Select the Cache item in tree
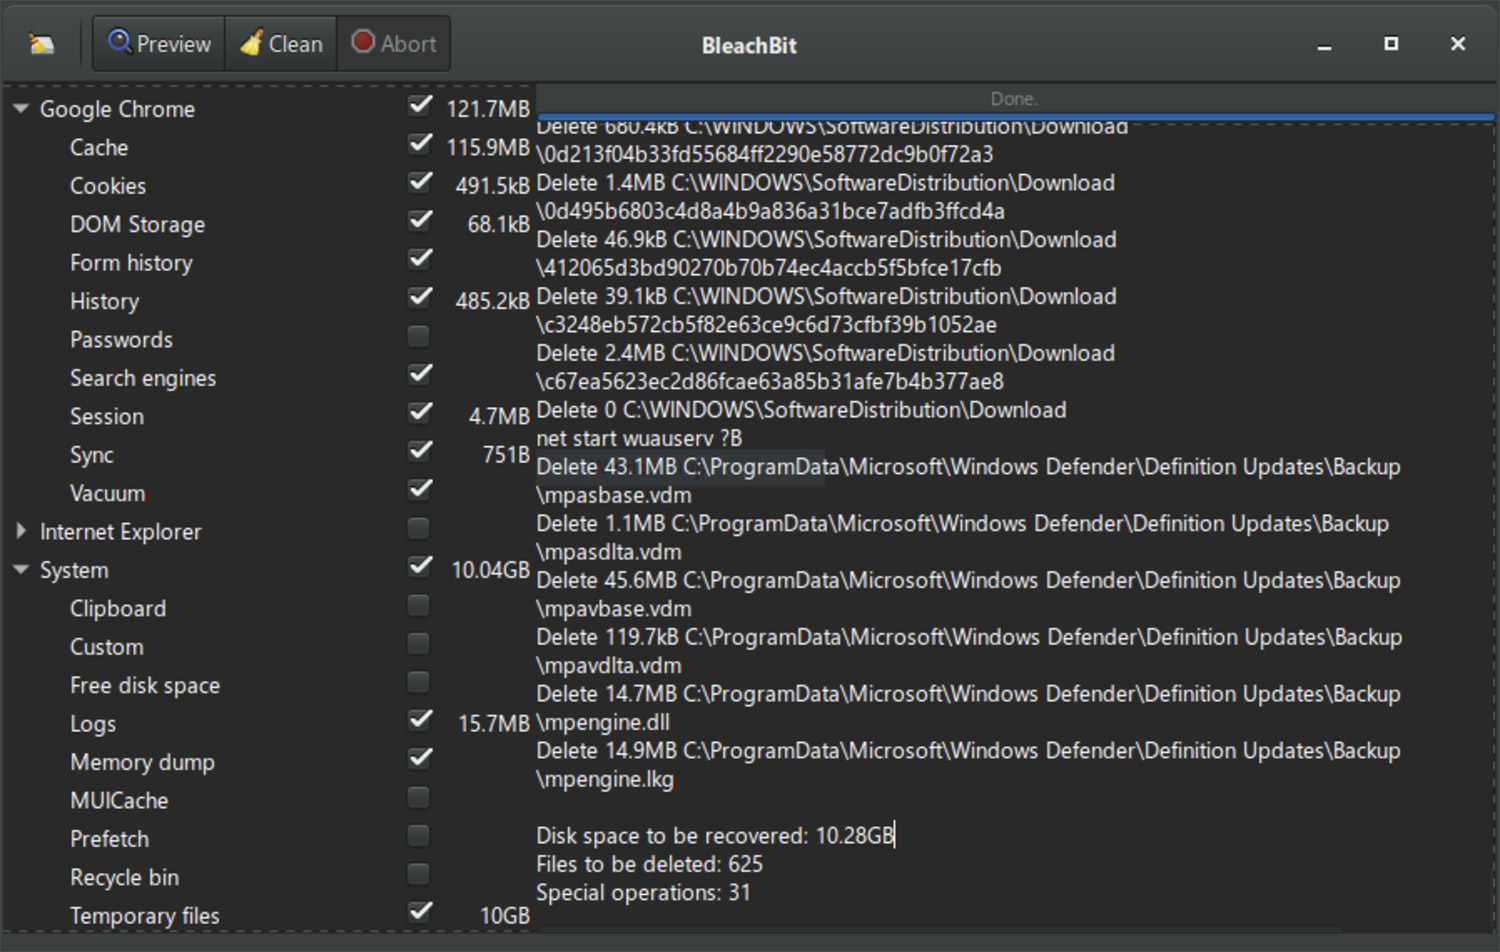The height and width of the screenshot is (952, 1500). (99, 147)
